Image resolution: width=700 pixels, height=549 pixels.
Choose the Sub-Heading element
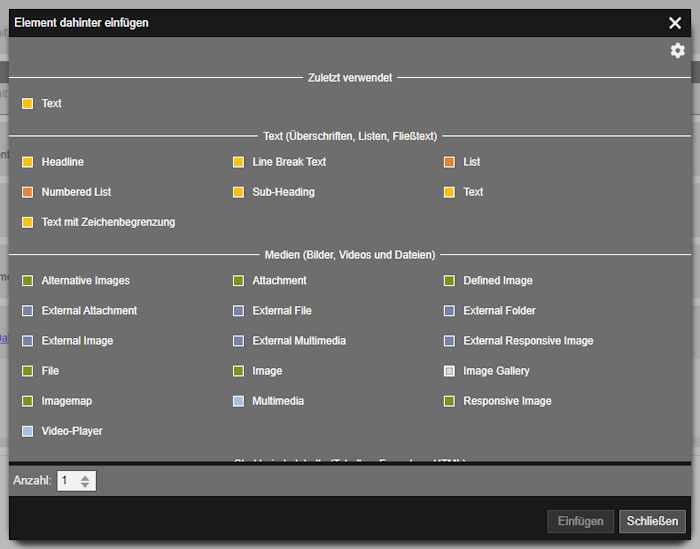pyautogui.click(x=274, y=192)
